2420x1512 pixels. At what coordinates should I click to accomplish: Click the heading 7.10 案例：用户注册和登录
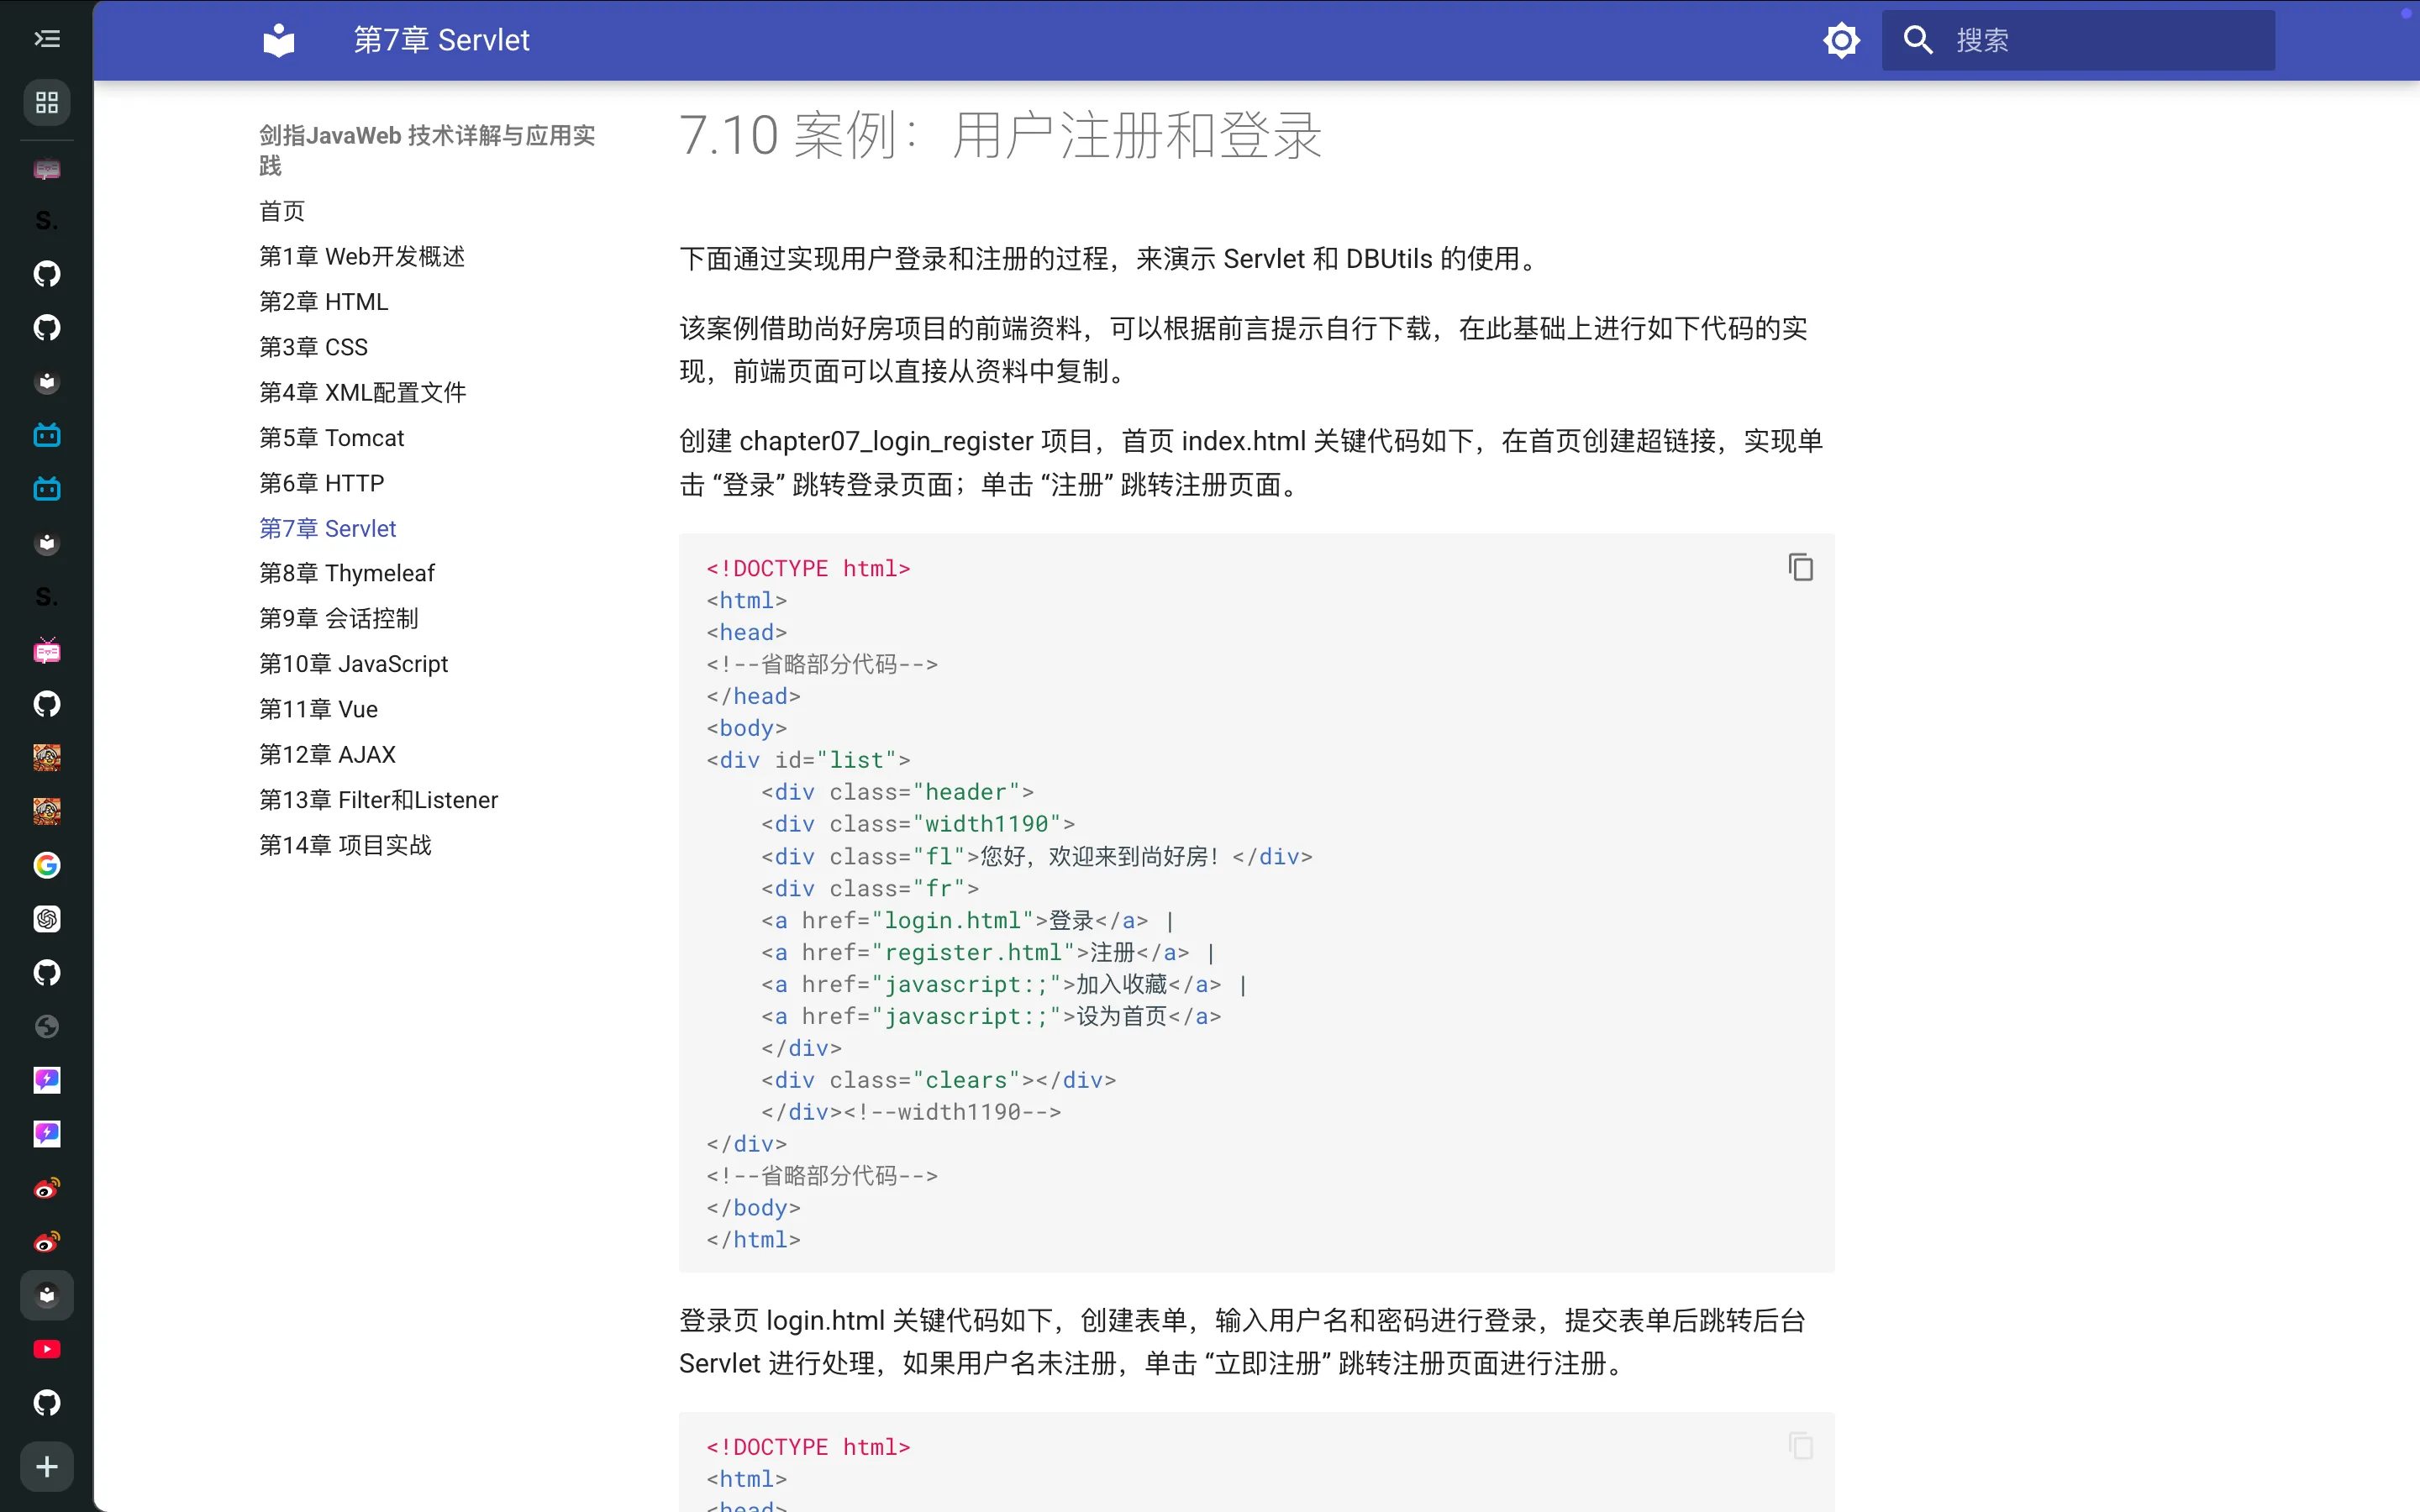[x=1000, y=135]
